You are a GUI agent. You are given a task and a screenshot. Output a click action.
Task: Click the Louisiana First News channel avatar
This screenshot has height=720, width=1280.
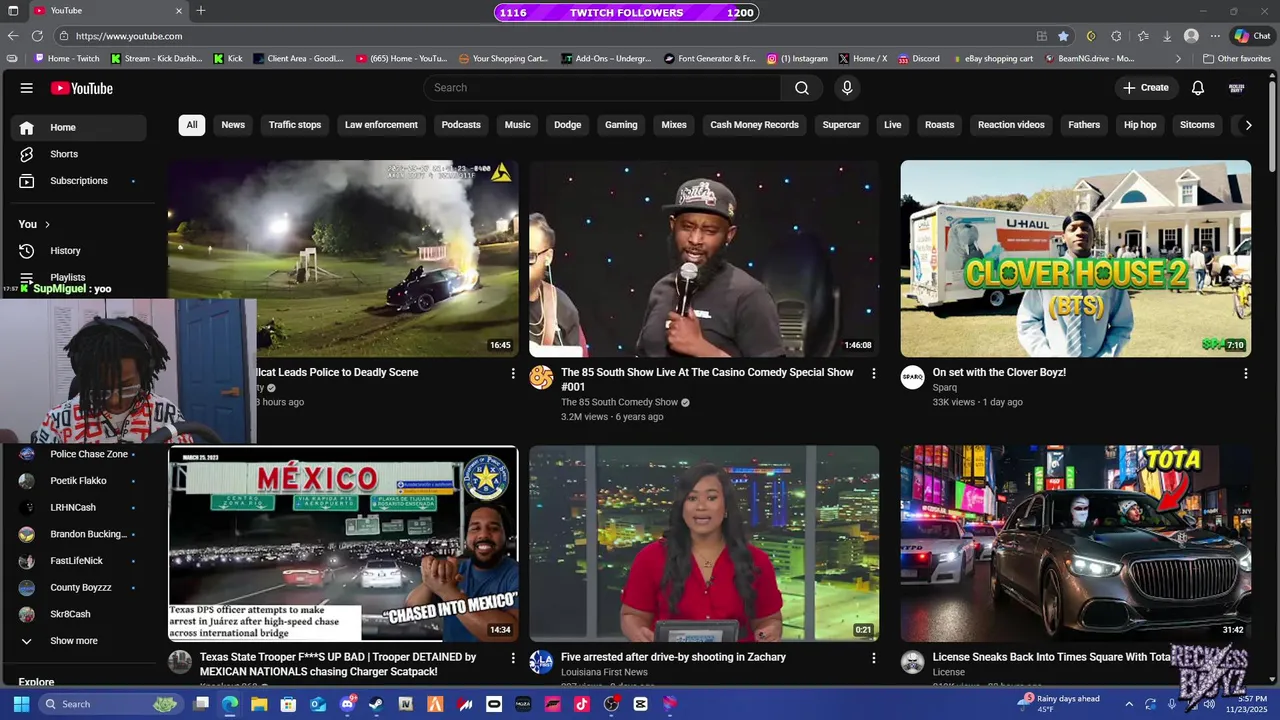[541, 662]
